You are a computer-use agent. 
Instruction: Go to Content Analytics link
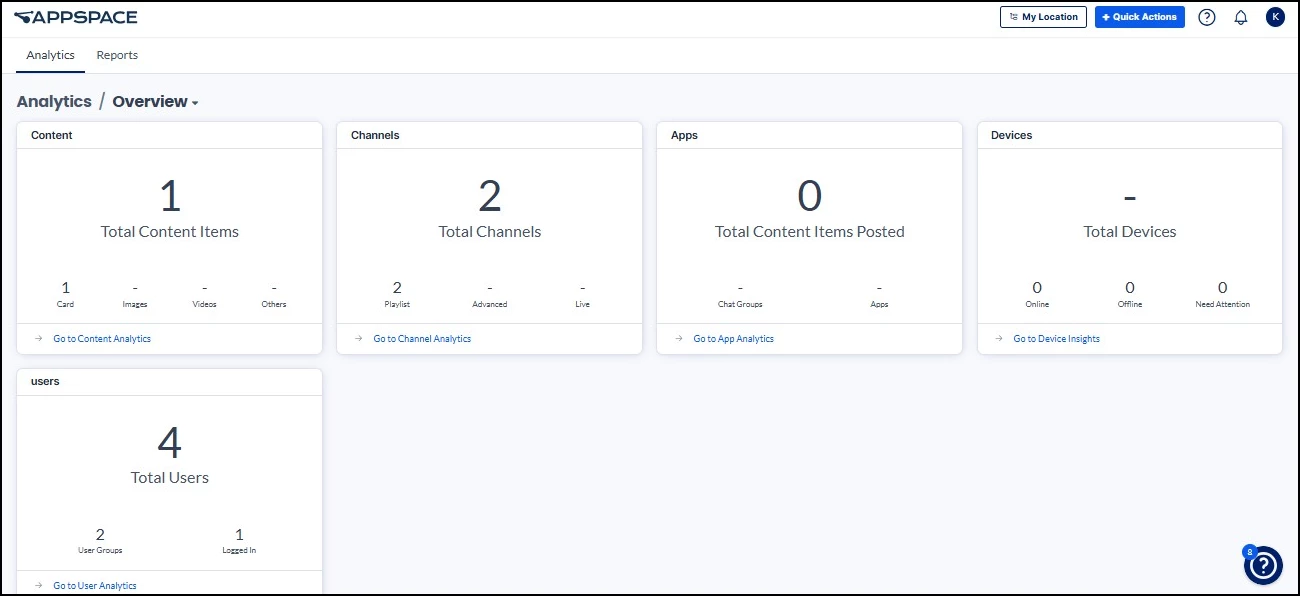[x=102, y=339]
